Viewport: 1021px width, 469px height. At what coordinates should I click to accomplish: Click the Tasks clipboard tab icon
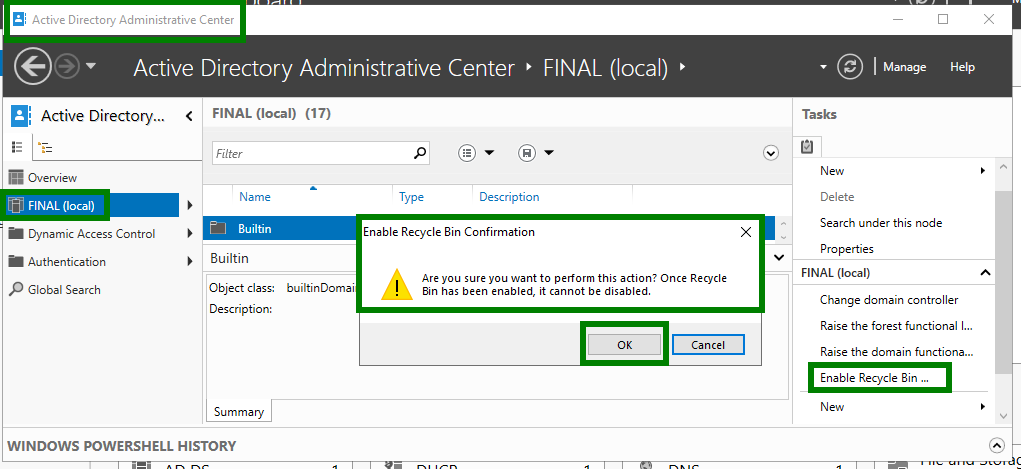coord(807,147)
